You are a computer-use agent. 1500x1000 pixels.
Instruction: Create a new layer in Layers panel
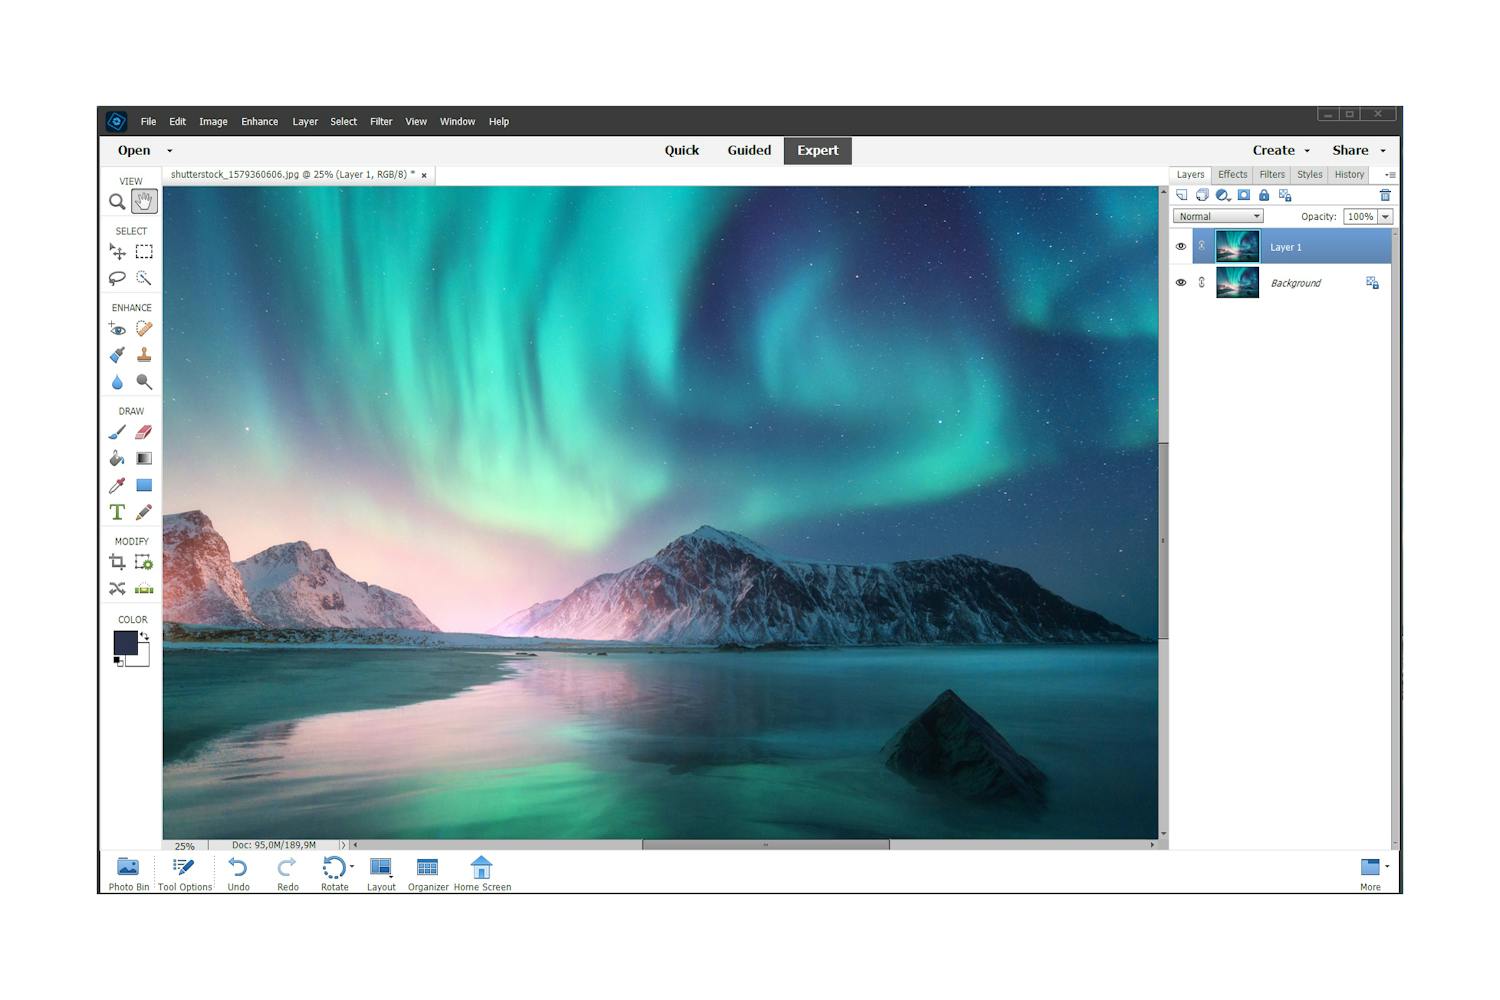coord(1183,195)
